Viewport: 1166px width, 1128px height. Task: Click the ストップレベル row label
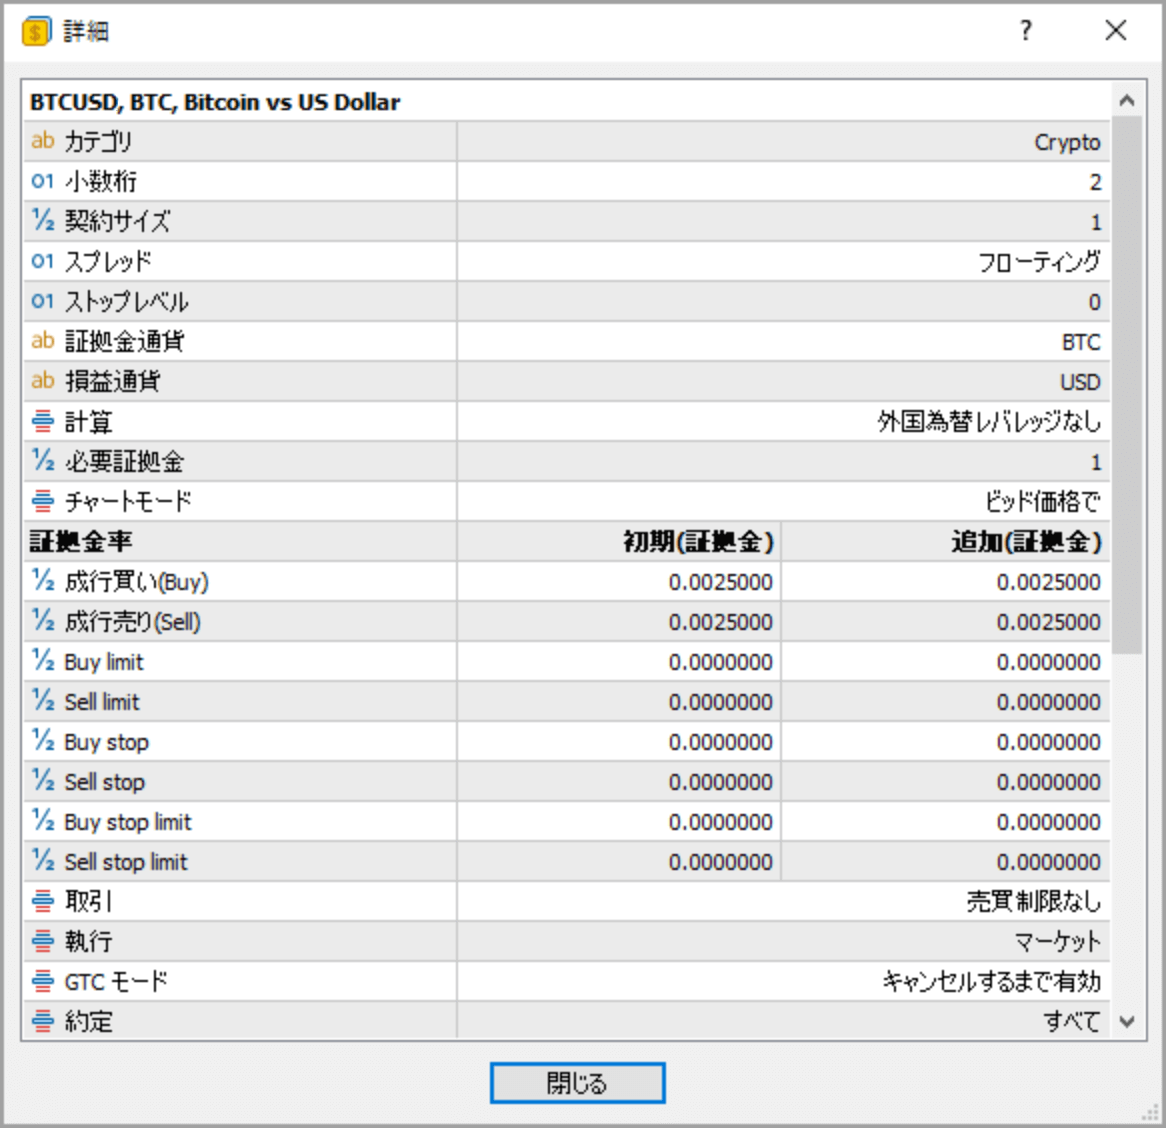[126, 301]
